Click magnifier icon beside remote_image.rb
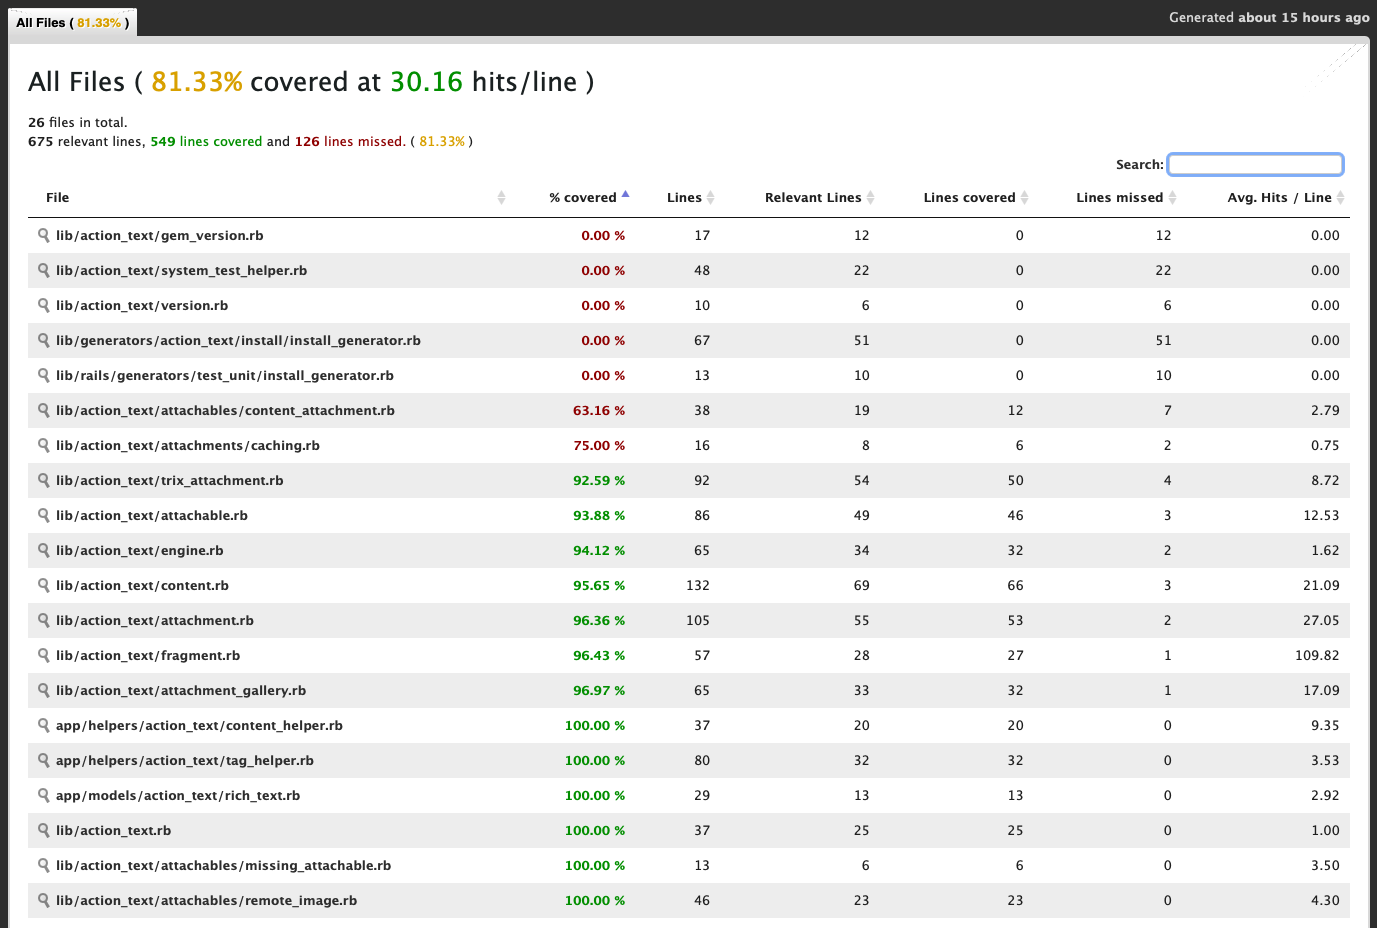This screenshot has height=928, width=1377. click(44, 900)
